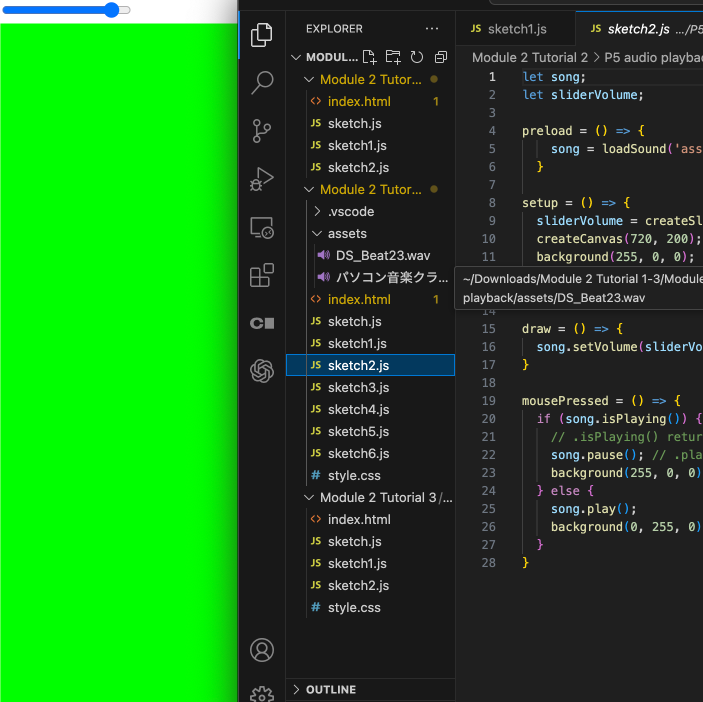Collapse all folders in Explorer

441,57
